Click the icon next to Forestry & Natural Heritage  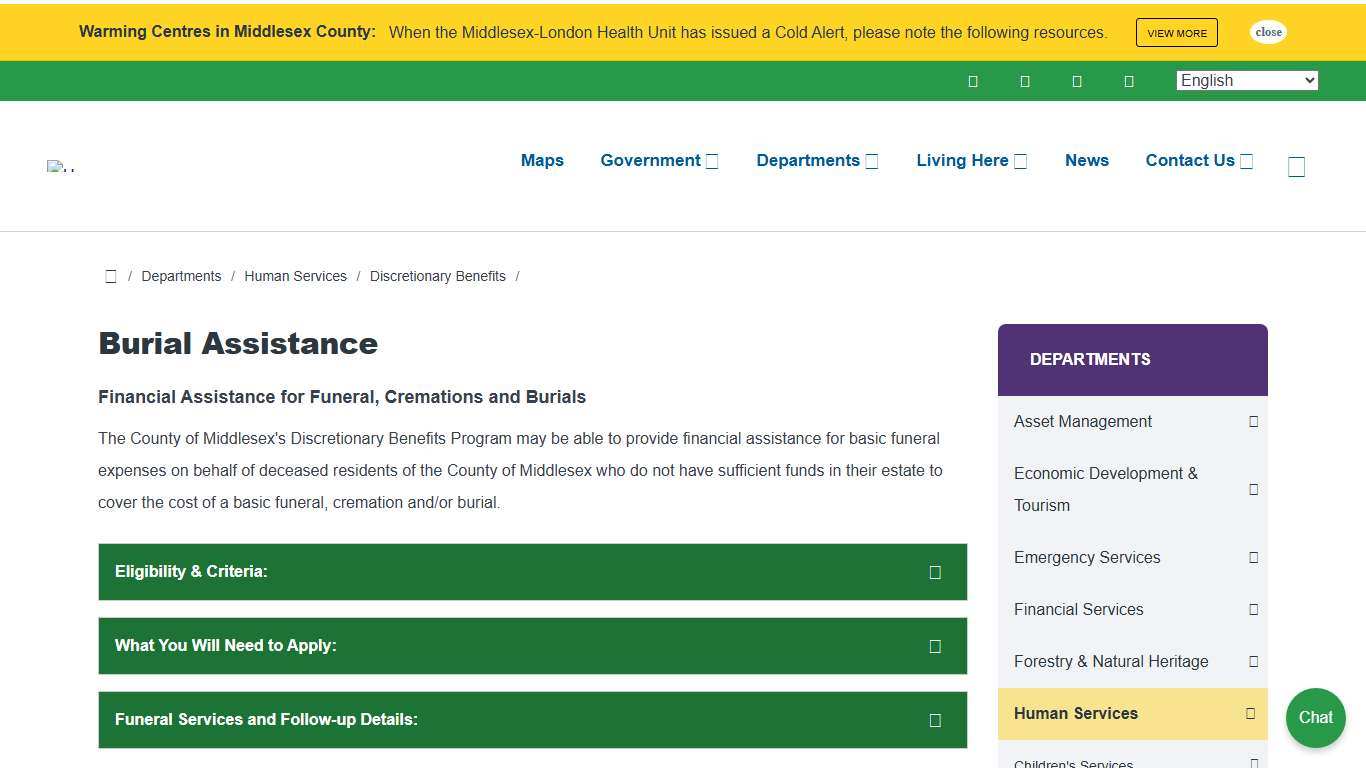[x=1253, y=662]
